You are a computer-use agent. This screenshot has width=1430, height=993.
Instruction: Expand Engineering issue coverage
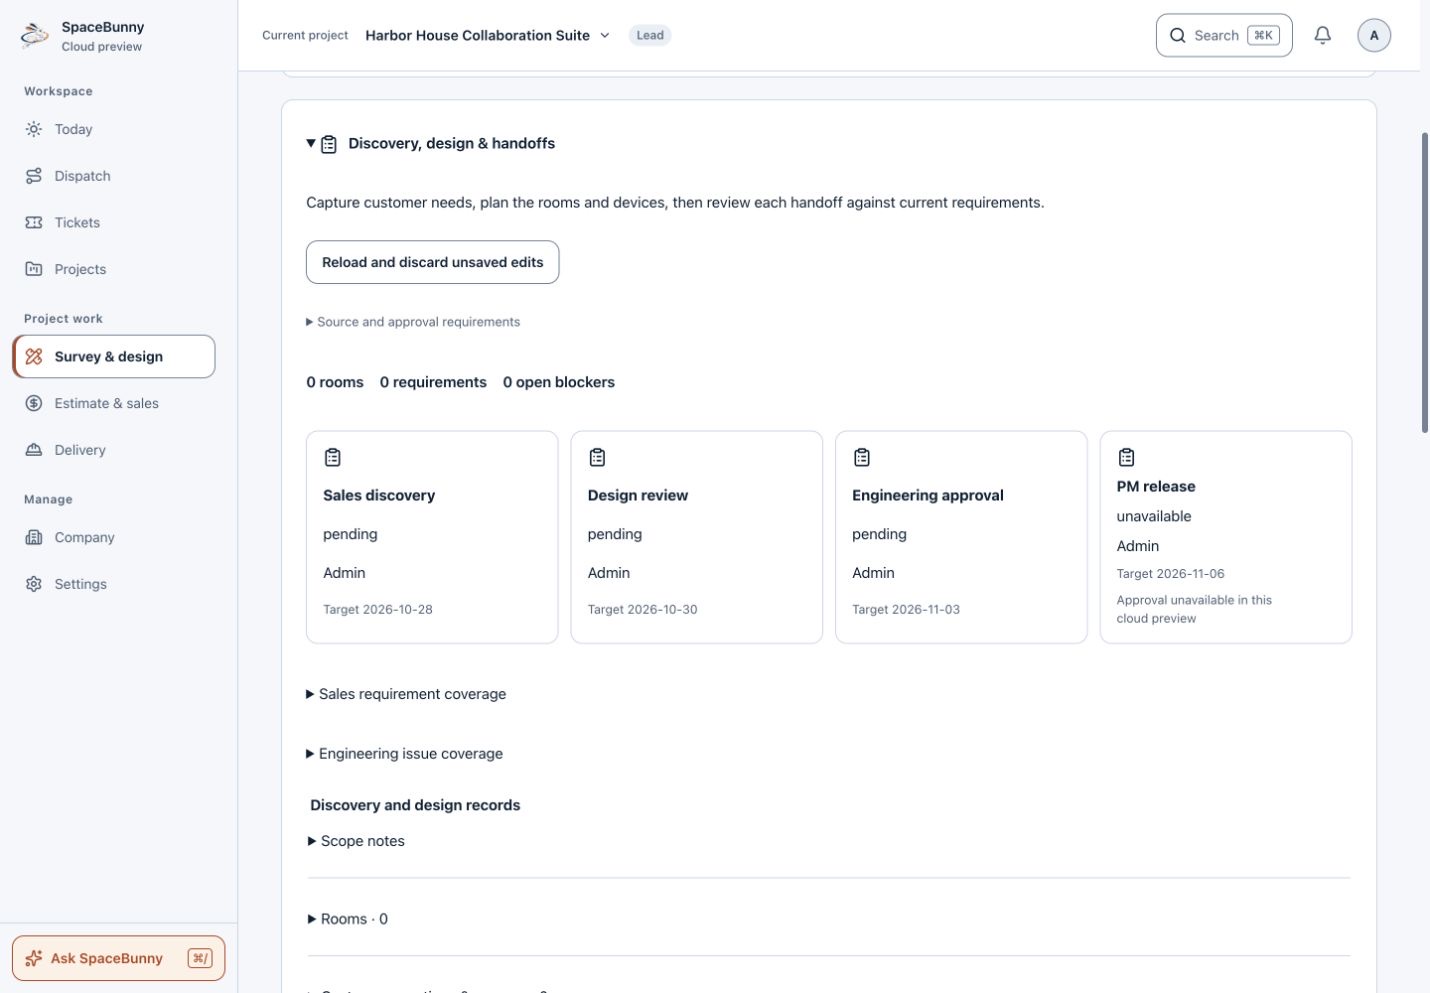(404, 754)
